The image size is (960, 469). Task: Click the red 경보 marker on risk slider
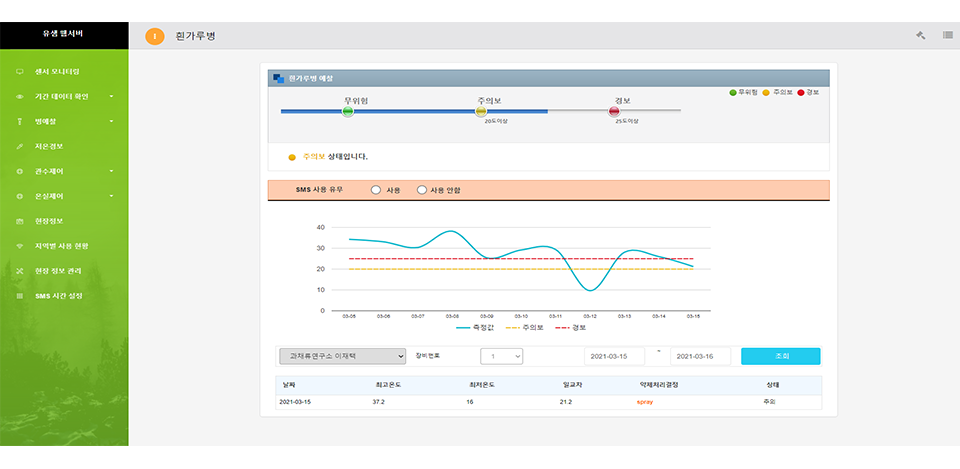tap(614, 111)
